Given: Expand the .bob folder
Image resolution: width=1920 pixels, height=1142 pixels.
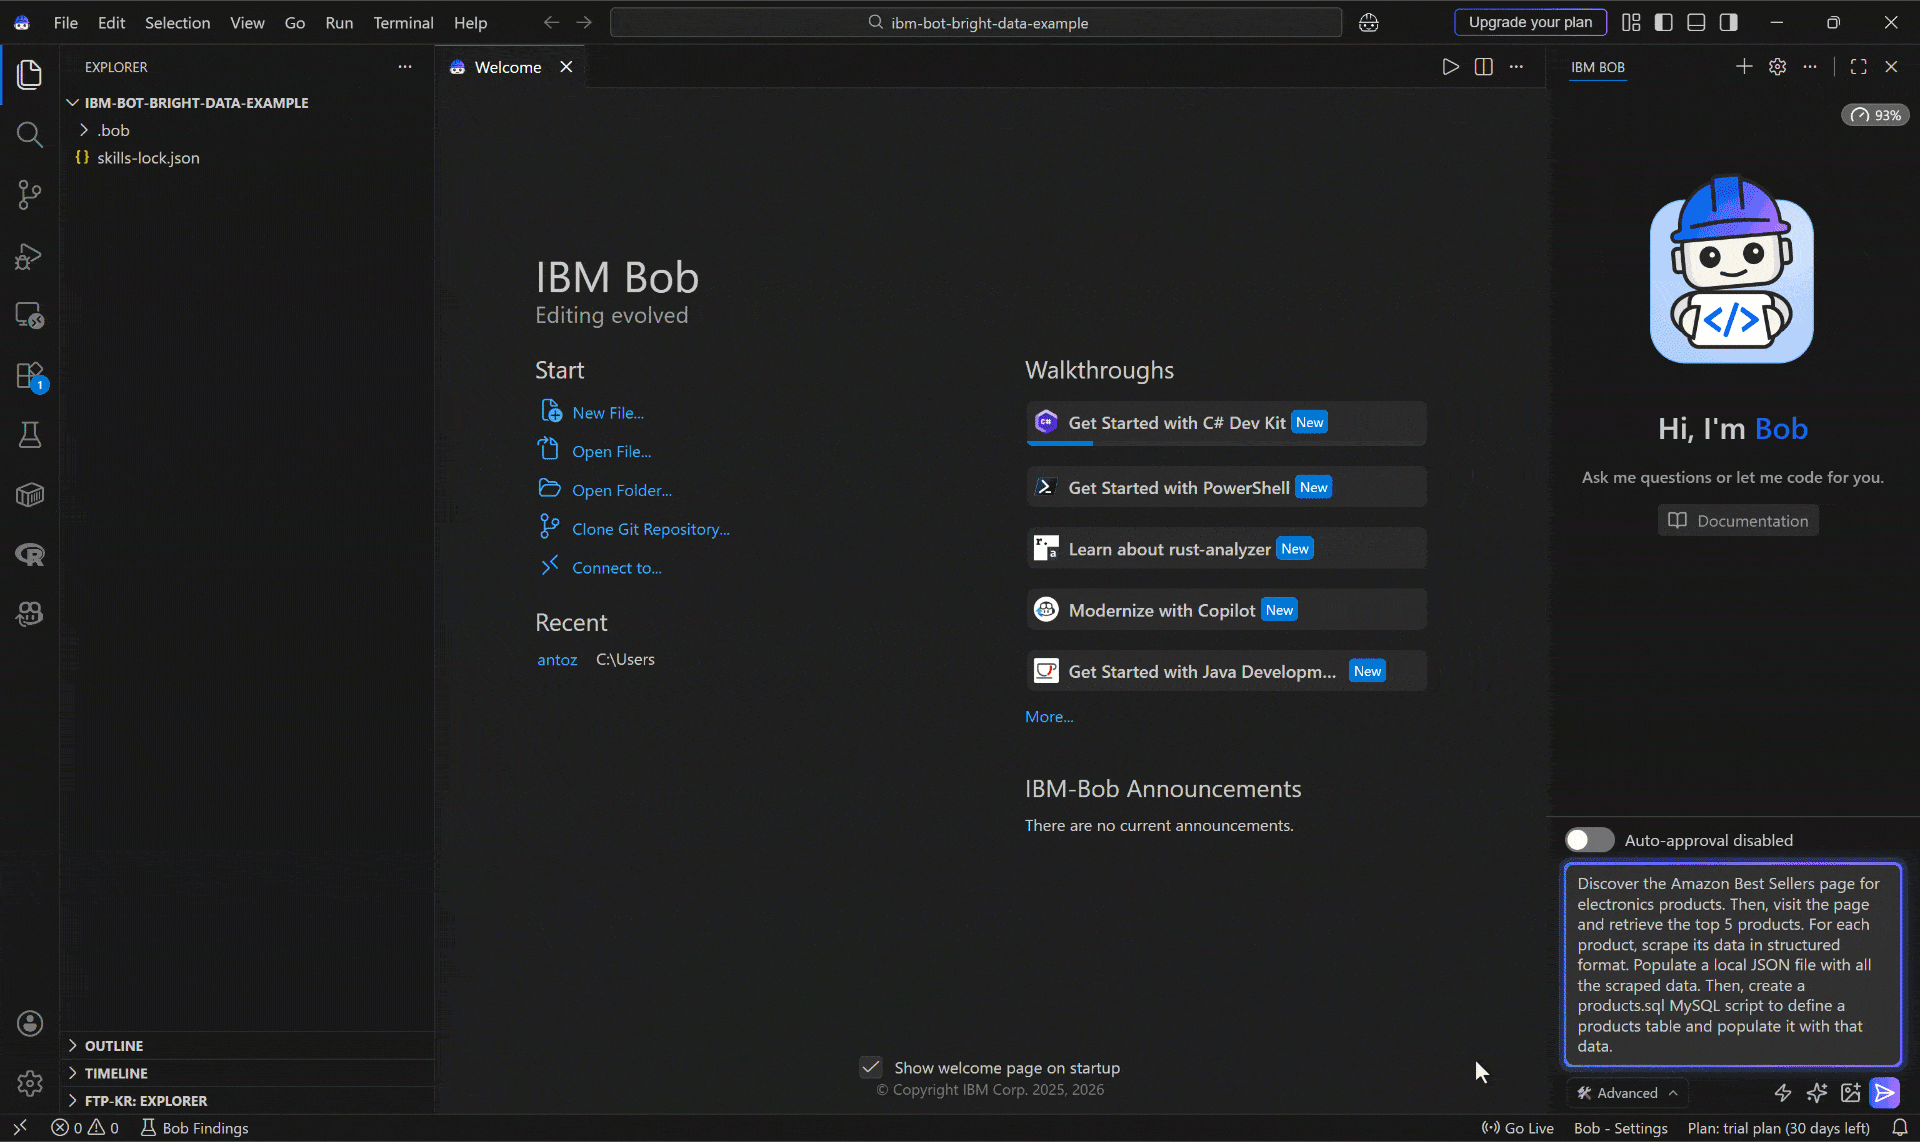Looking at the screenshot, I should tap(113, 131).
